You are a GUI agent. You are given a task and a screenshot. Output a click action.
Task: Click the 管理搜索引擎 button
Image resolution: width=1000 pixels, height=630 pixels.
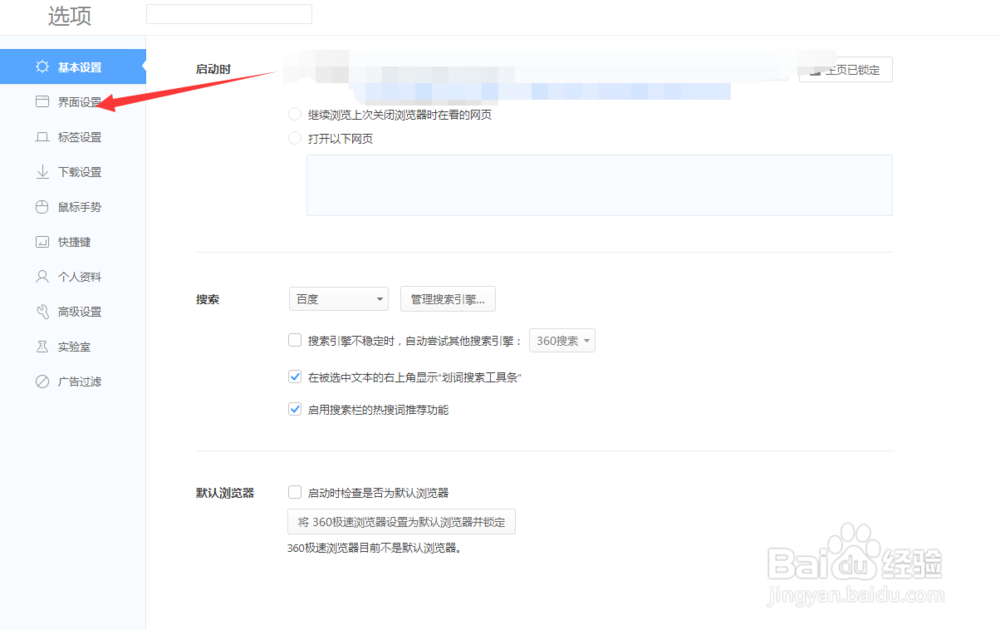[447, 298]
